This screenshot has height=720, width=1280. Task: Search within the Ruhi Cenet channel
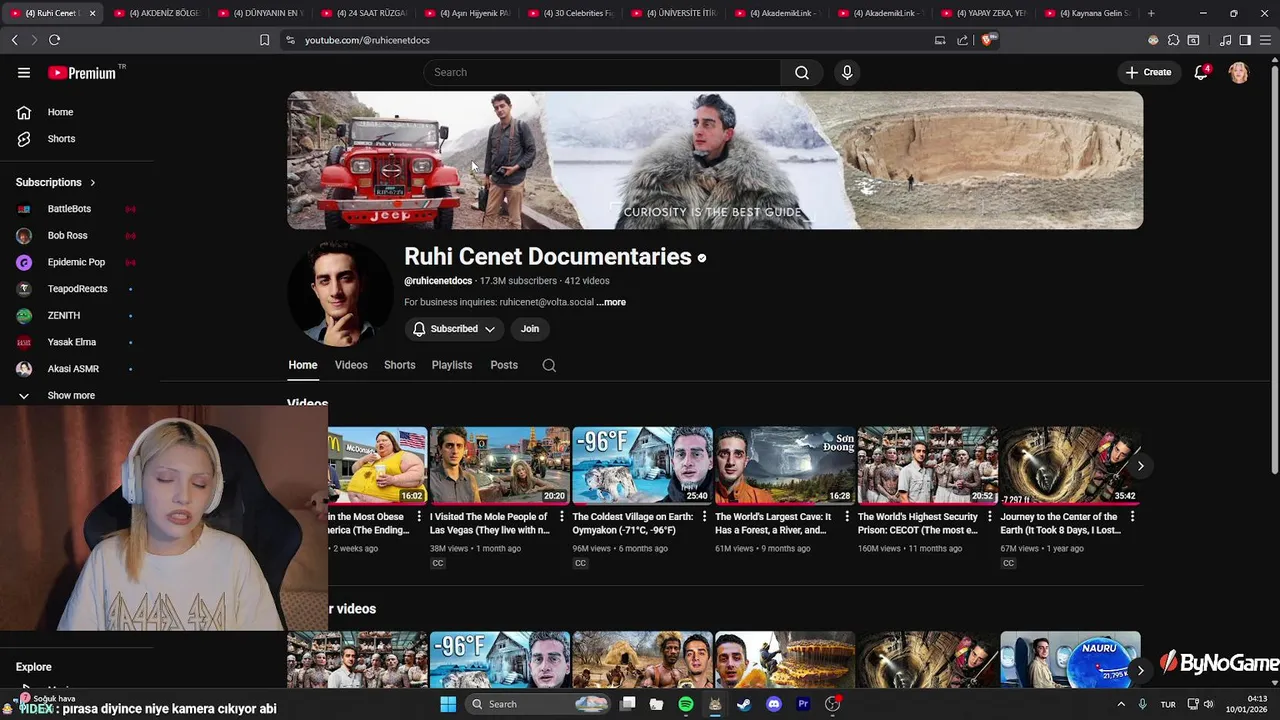pos(549,365)
